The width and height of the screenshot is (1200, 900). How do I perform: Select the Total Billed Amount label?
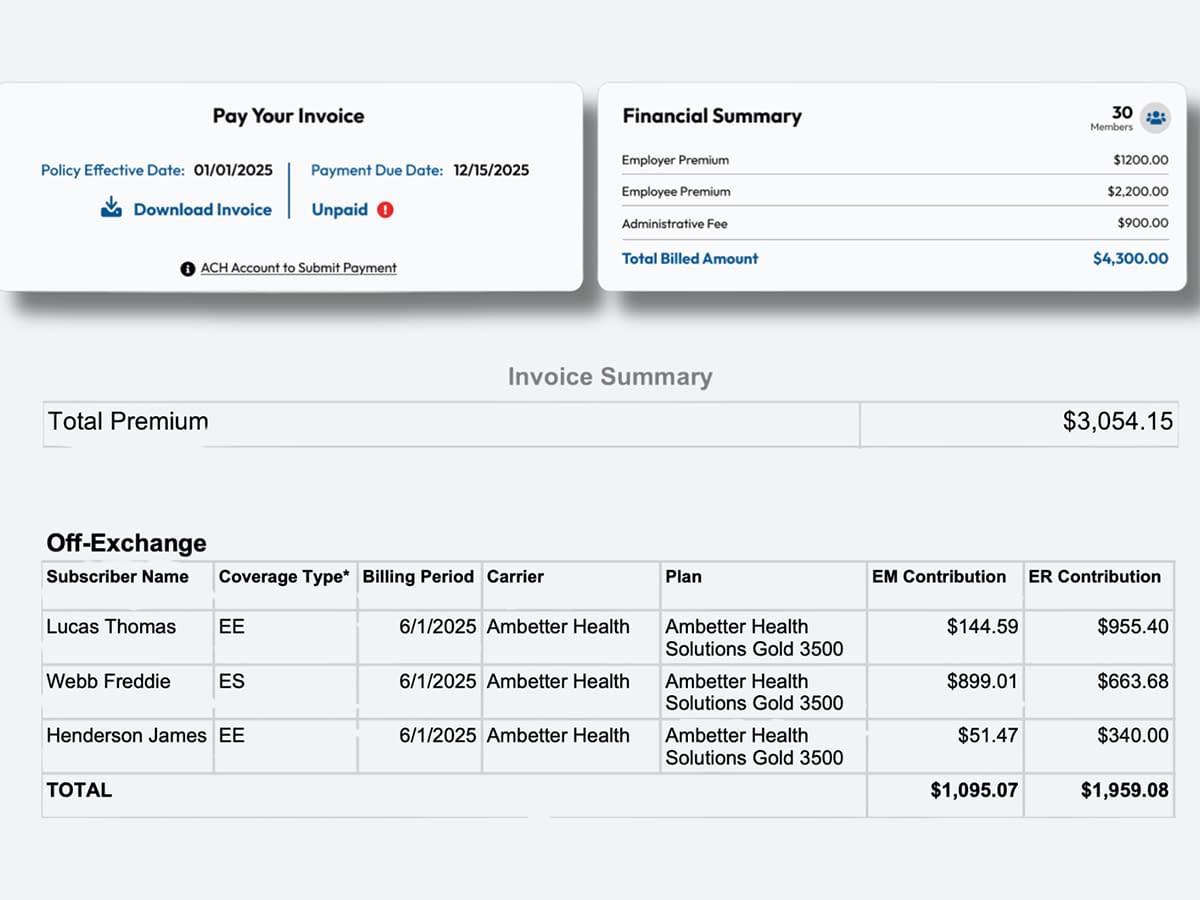(690, 258)
